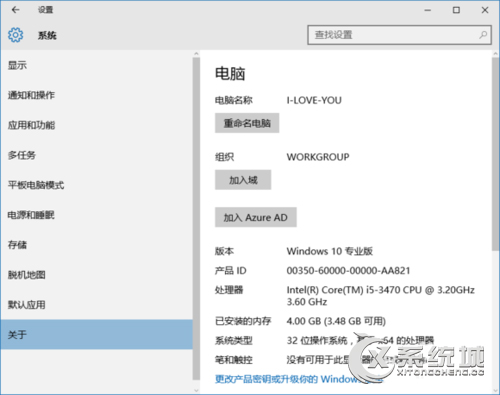This screenshot has height=395, width=500.
Task: Click the 重命名电脑 button
Action: click(247, 123)
